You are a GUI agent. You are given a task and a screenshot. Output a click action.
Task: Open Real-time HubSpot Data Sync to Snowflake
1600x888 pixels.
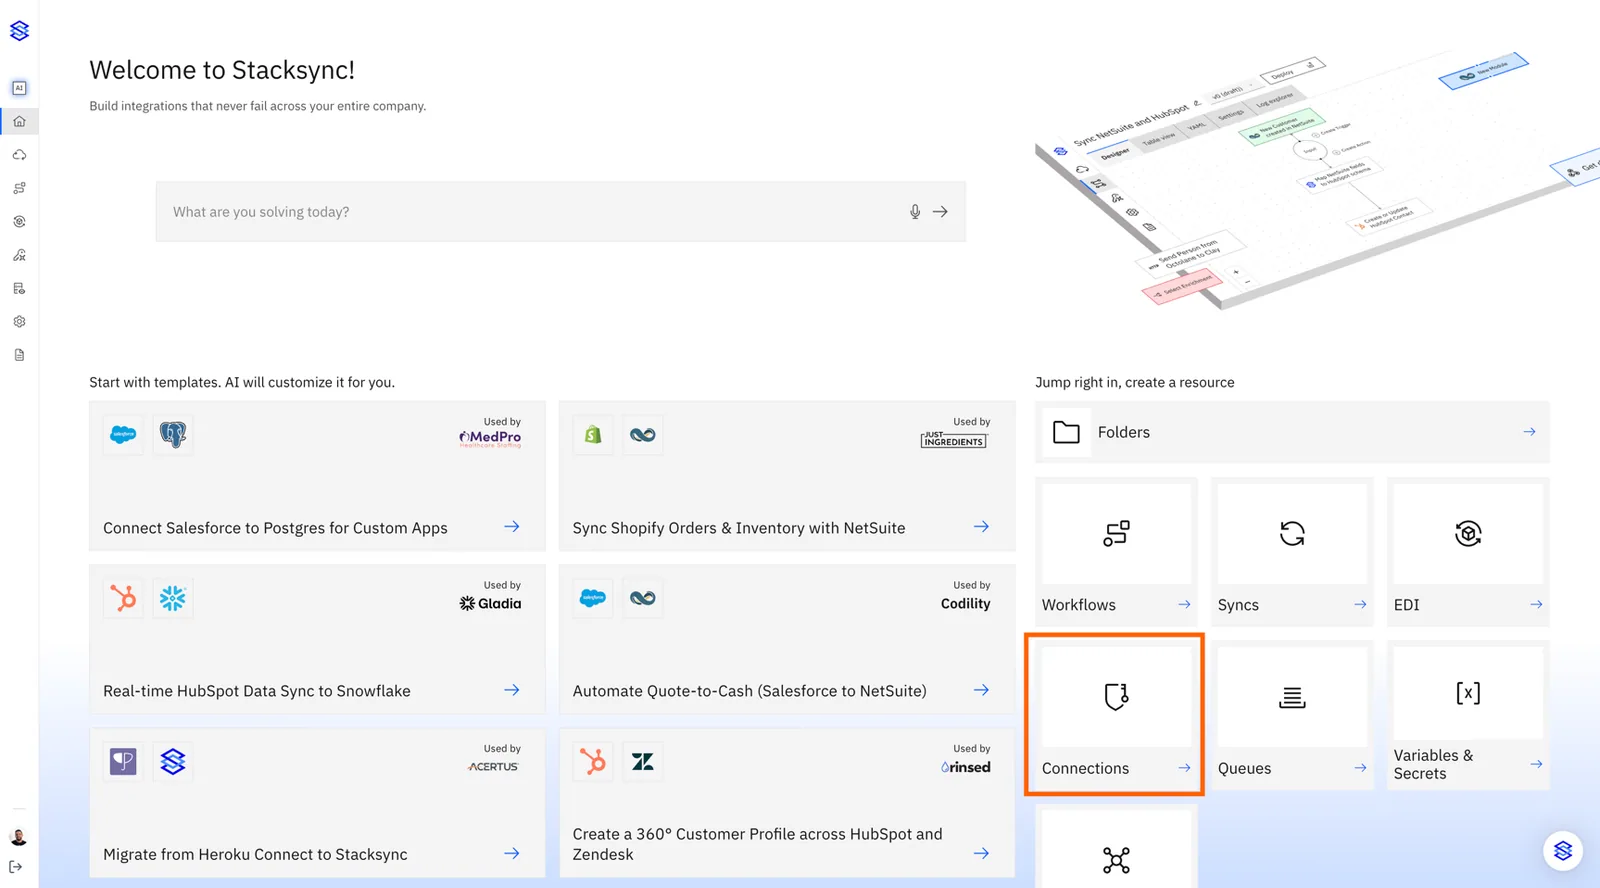coord(317,639)
